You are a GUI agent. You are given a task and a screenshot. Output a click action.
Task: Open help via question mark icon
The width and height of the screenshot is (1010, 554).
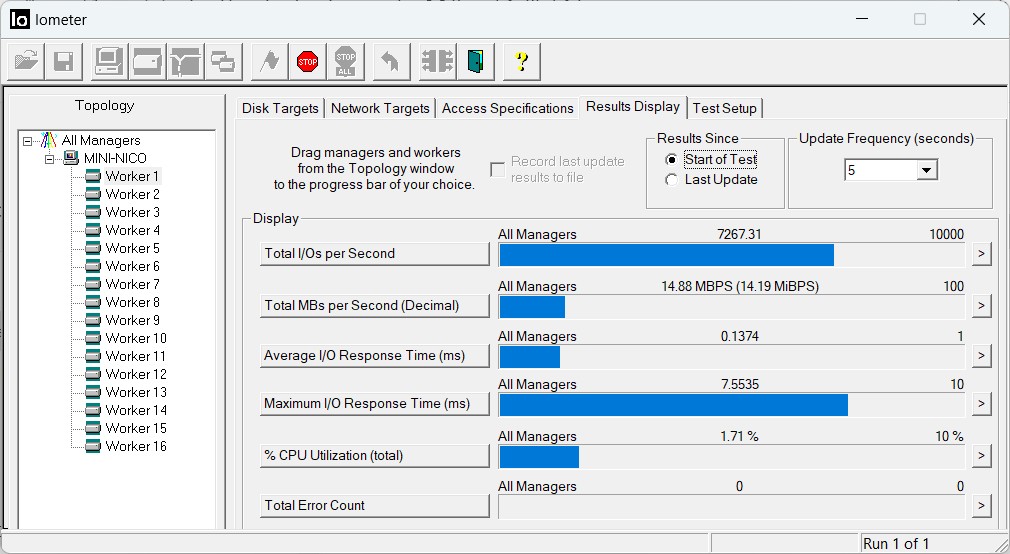521,62
